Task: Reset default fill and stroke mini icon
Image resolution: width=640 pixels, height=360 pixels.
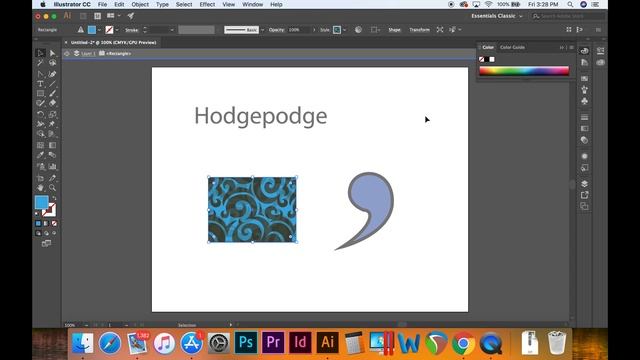Action: click(x=37, y=213)
